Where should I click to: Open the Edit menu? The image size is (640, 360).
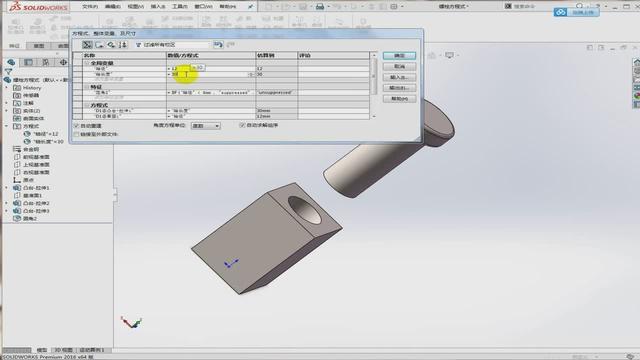(x=113, y=7)
